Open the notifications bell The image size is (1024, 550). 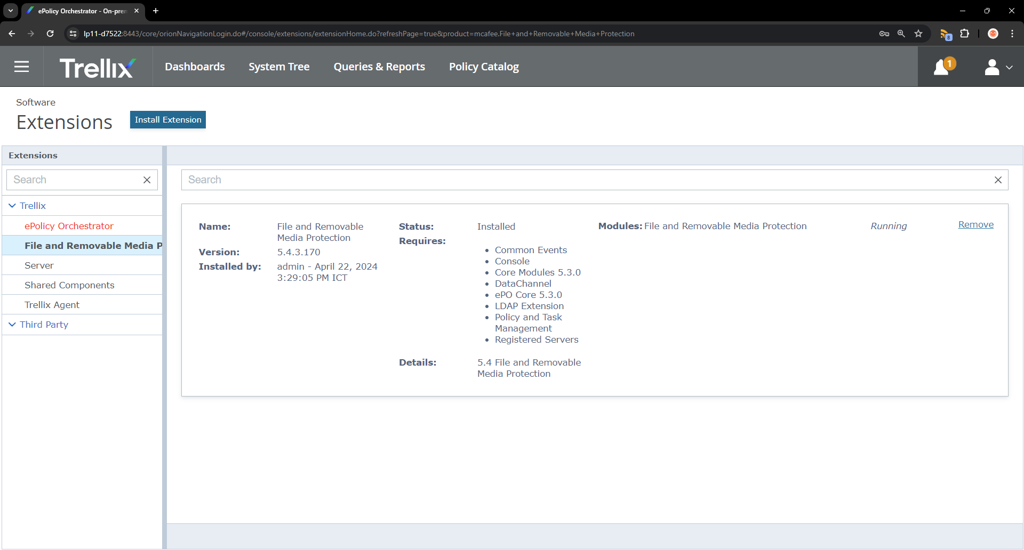click(x=942, y=67)
